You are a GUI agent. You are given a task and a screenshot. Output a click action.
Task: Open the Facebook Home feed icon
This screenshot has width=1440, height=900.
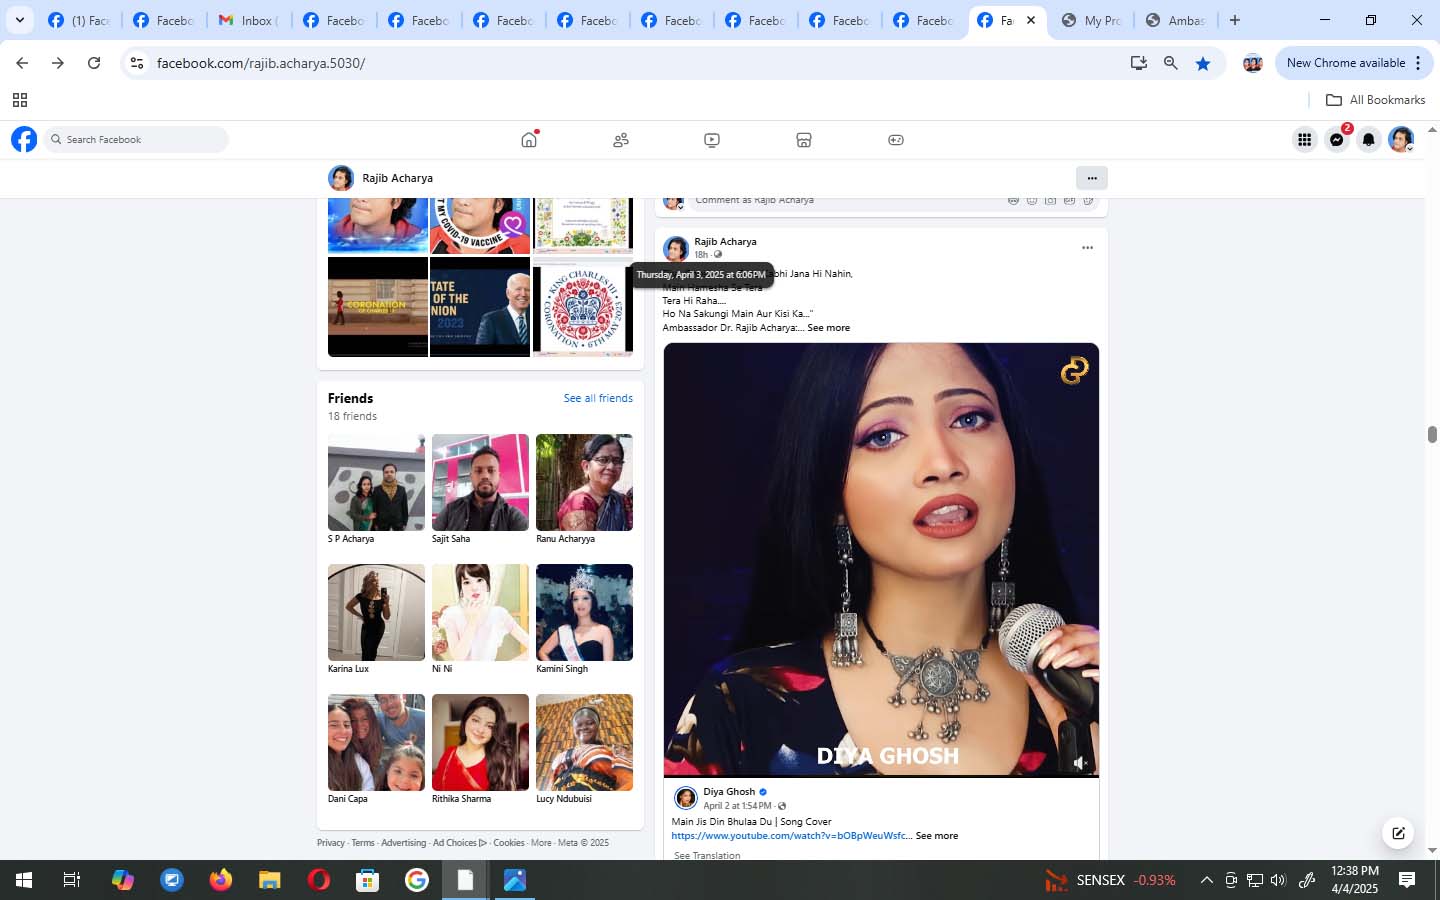[529, 140]
